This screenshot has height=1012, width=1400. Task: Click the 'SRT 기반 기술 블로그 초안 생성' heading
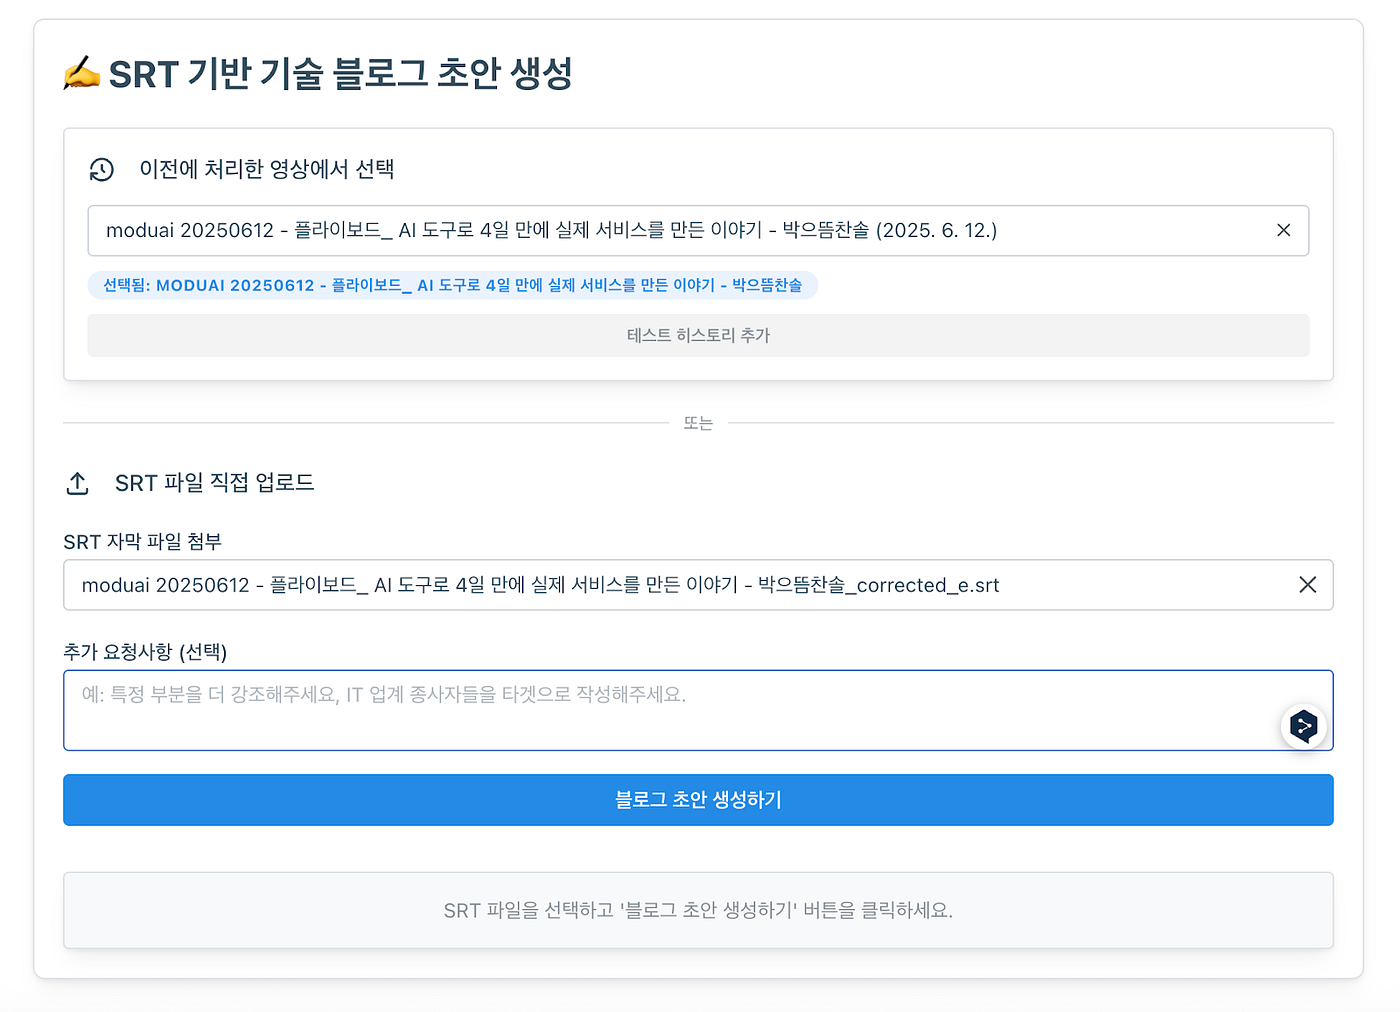pos(340,74)
